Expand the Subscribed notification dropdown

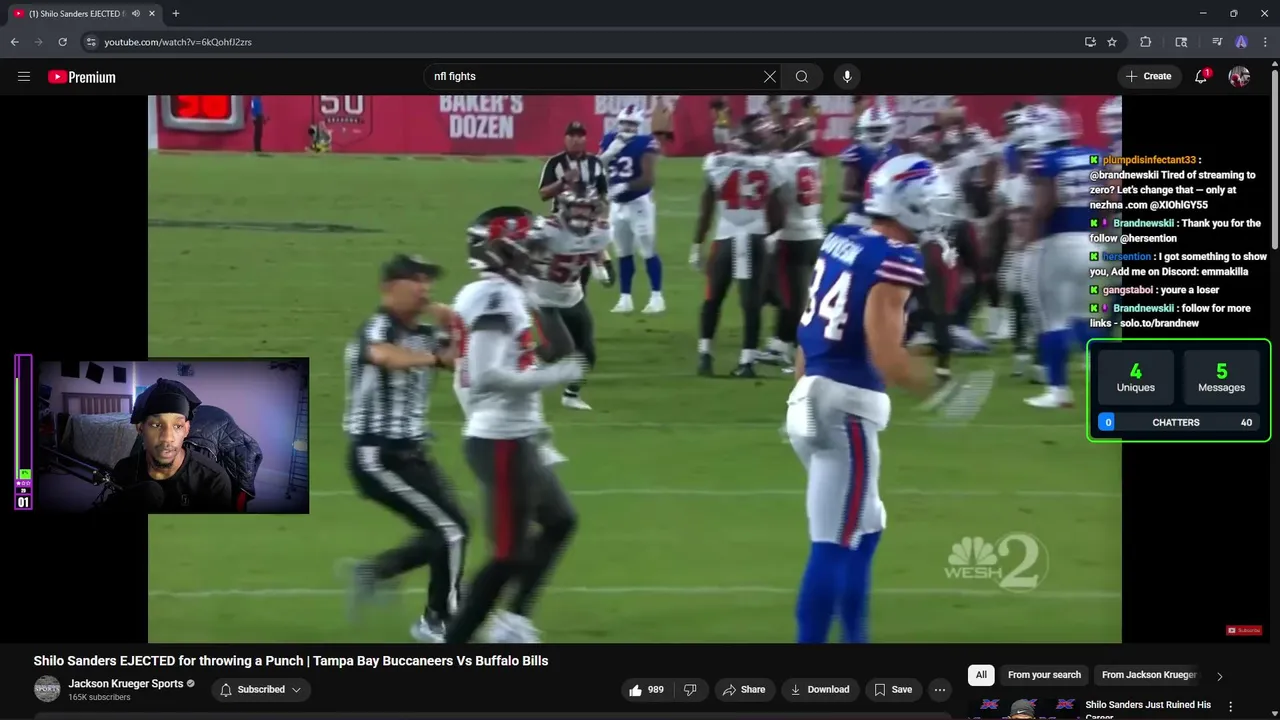260,689
